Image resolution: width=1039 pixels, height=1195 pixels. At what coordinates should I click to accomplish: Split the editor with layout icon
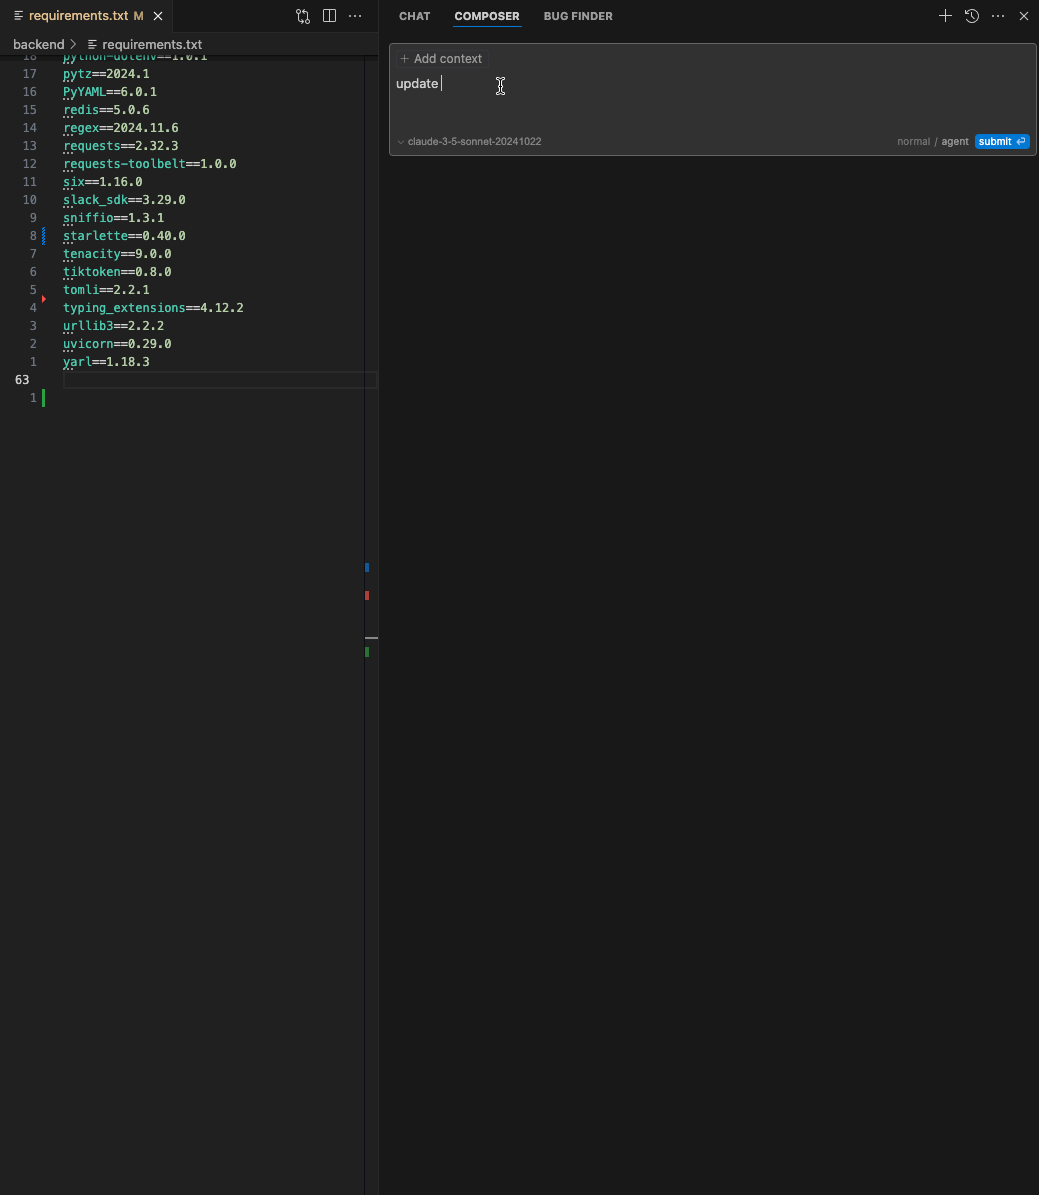329,16
